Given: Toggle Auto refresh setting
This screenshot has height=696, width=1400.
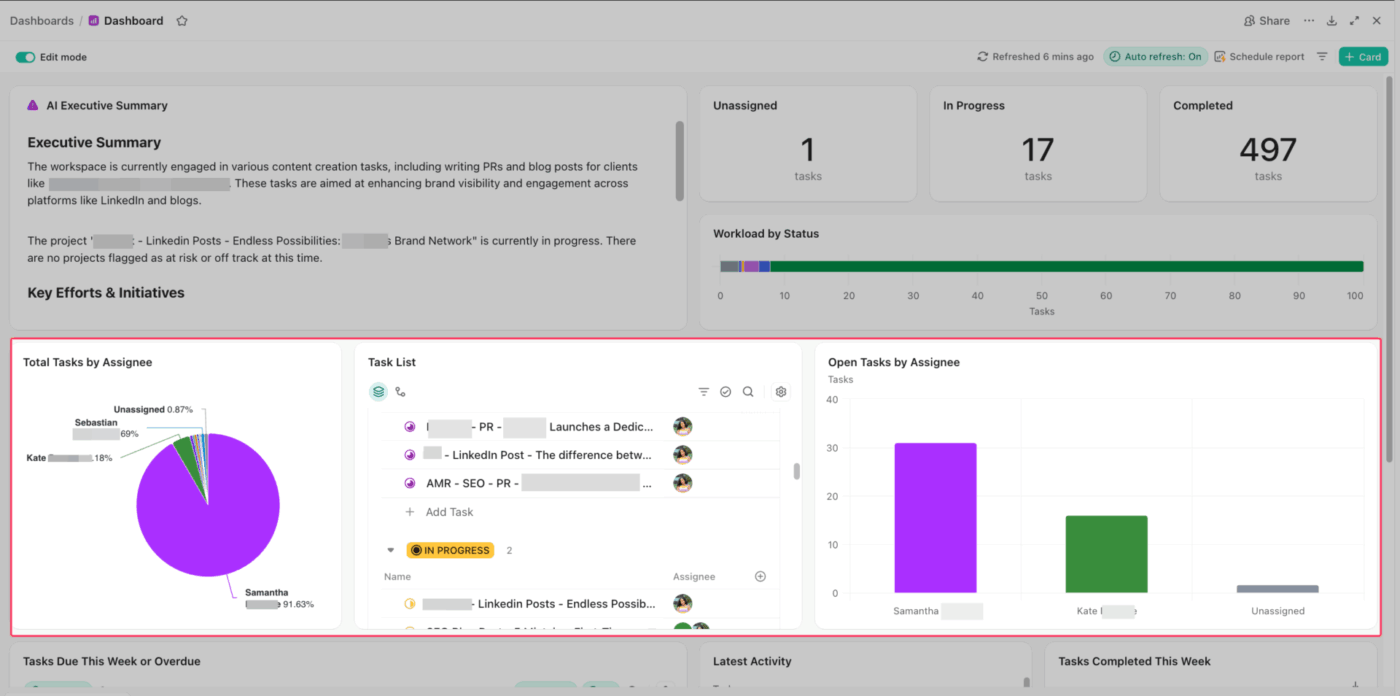Looking at the screenshot, I should pyautogui.click(x=1155, y=57).
